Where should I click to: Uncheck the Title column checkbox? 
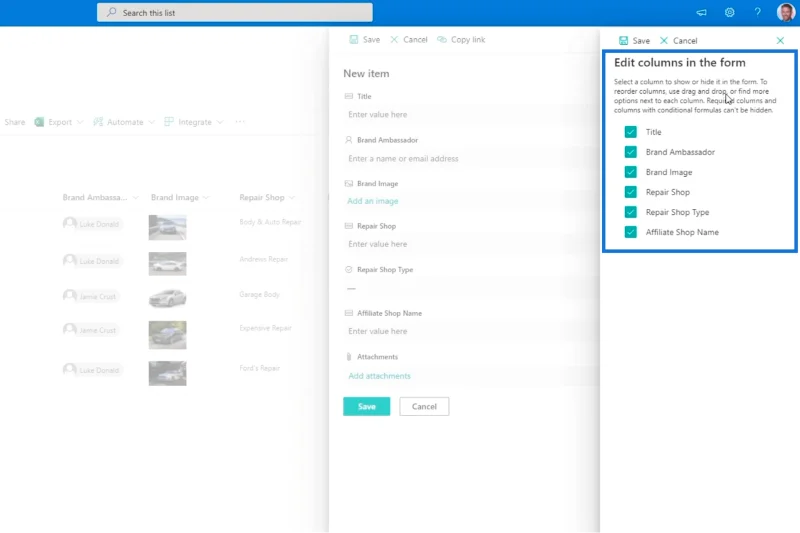pos(631,132)
